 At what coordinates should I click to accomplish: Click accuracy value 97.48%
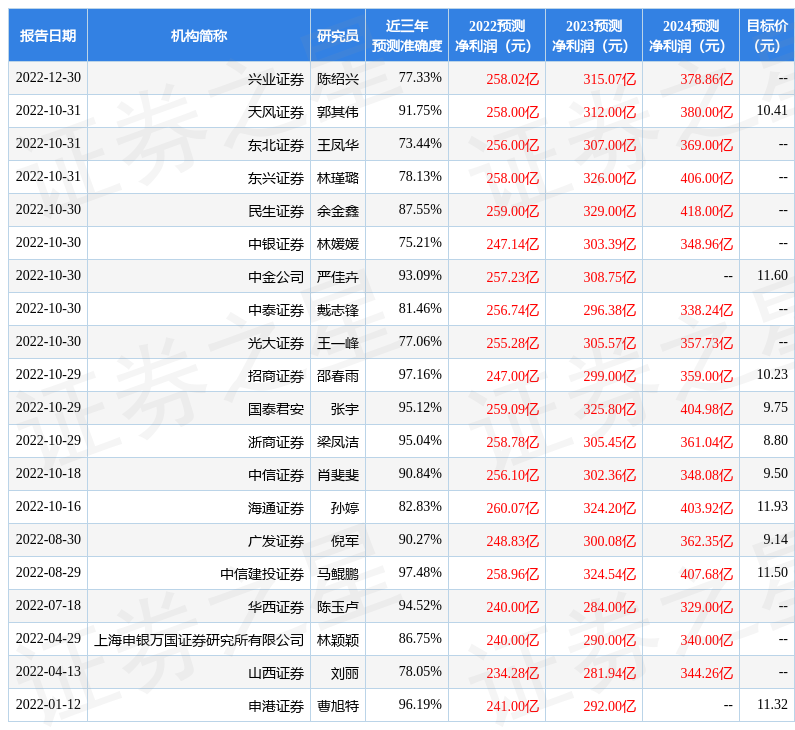(420, 572)
